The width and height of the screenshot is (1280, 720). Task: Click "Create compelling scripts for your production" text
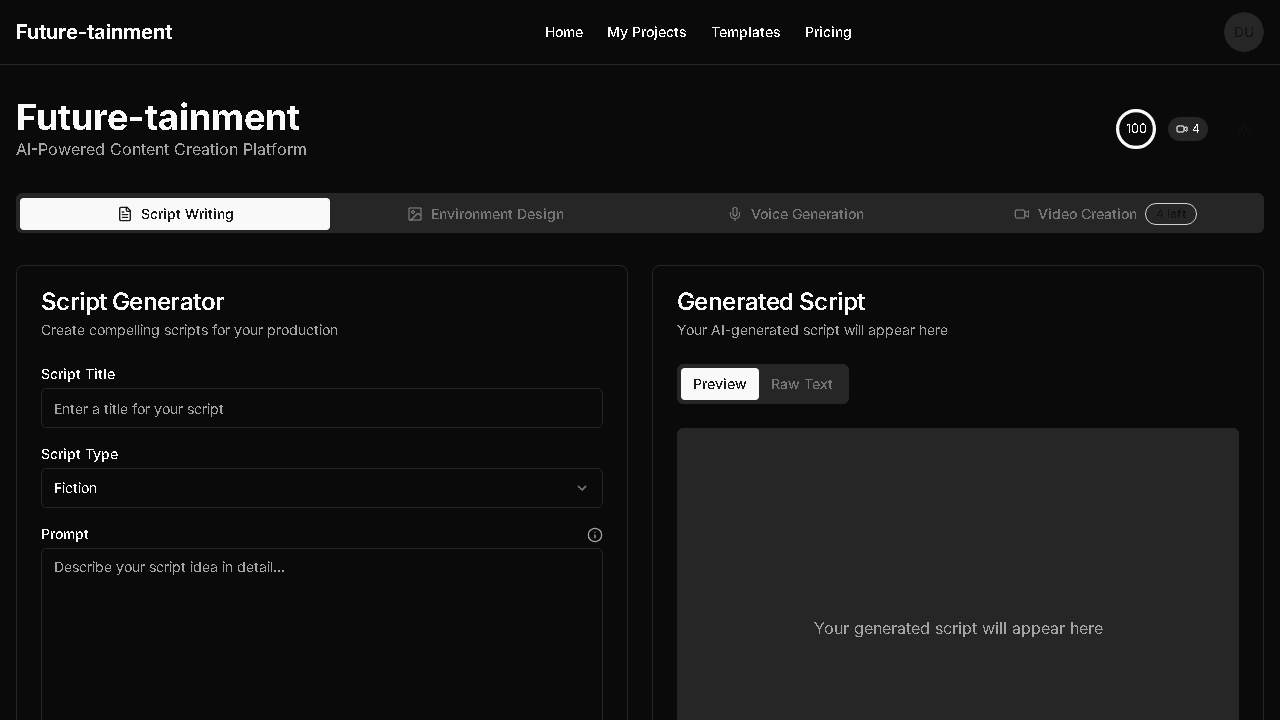(x=189, y=330)
